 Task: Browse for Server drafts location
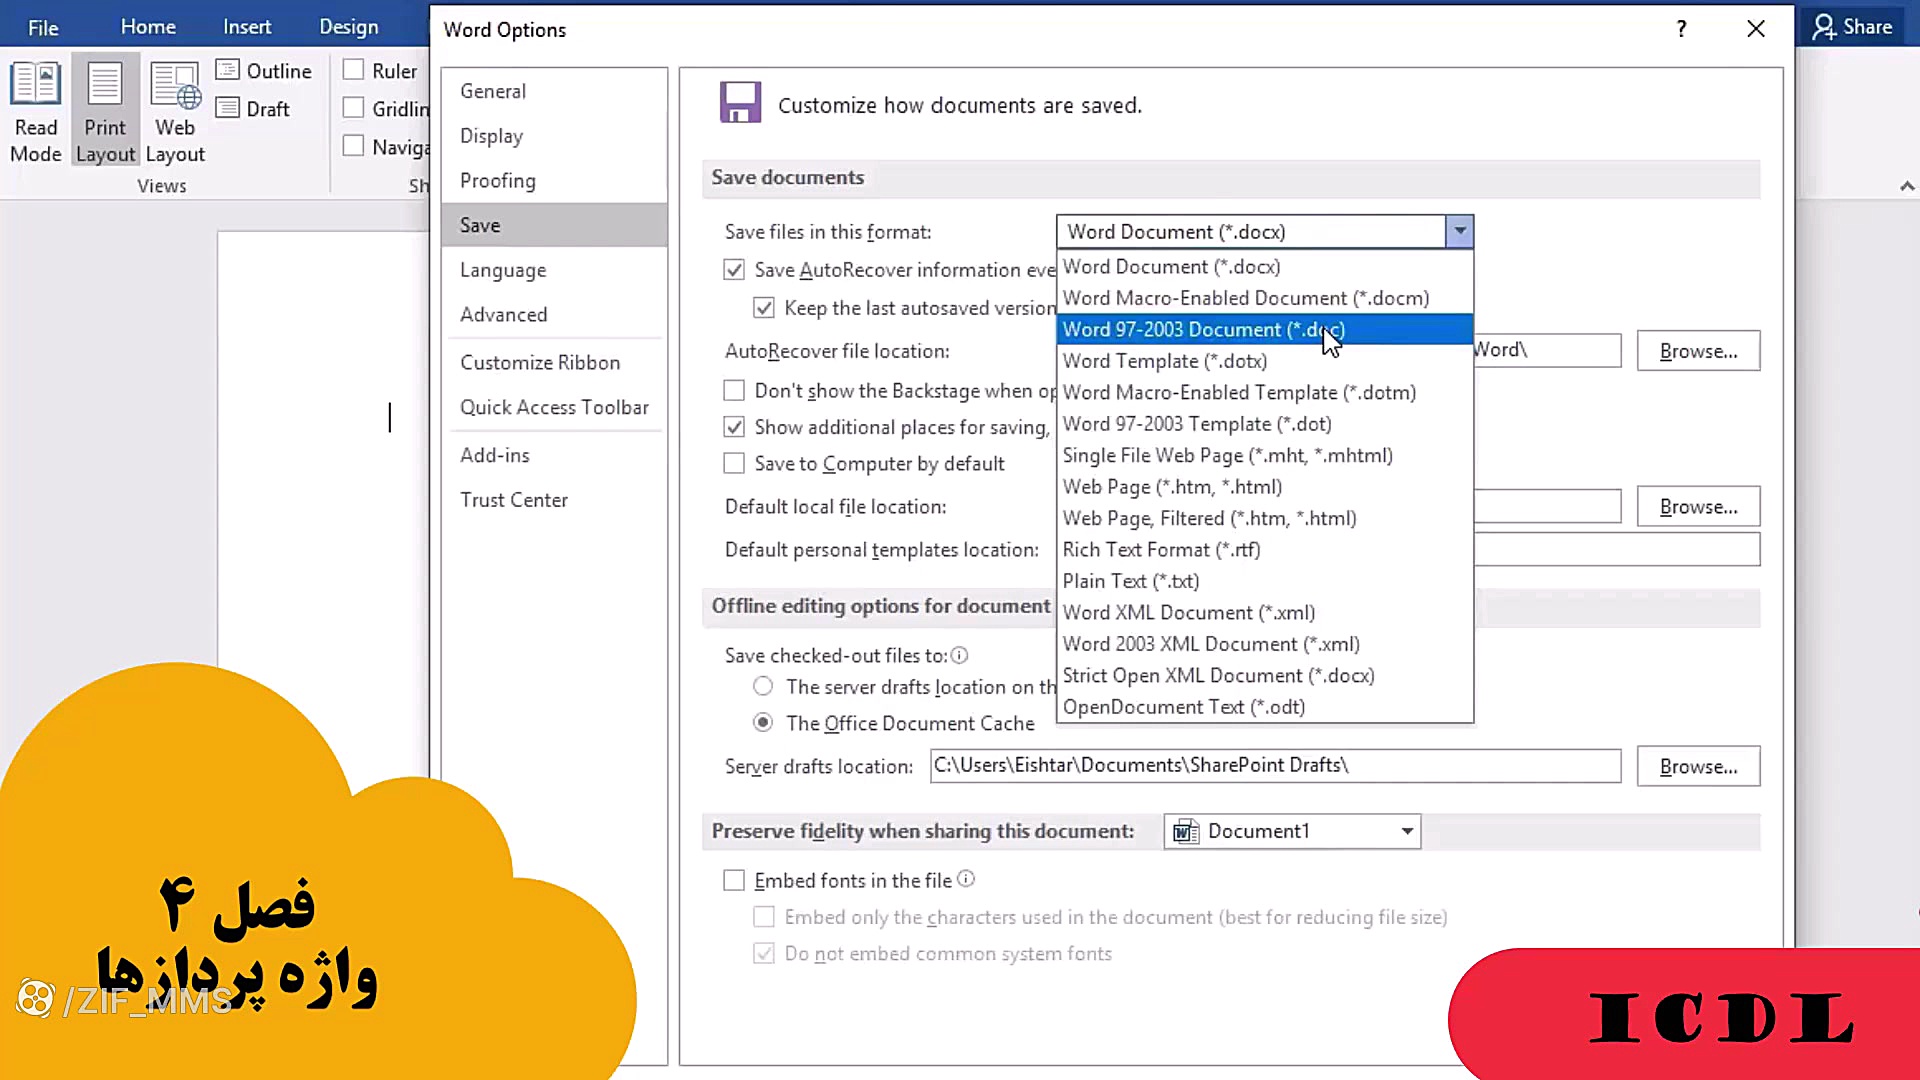coord(1698,767)
